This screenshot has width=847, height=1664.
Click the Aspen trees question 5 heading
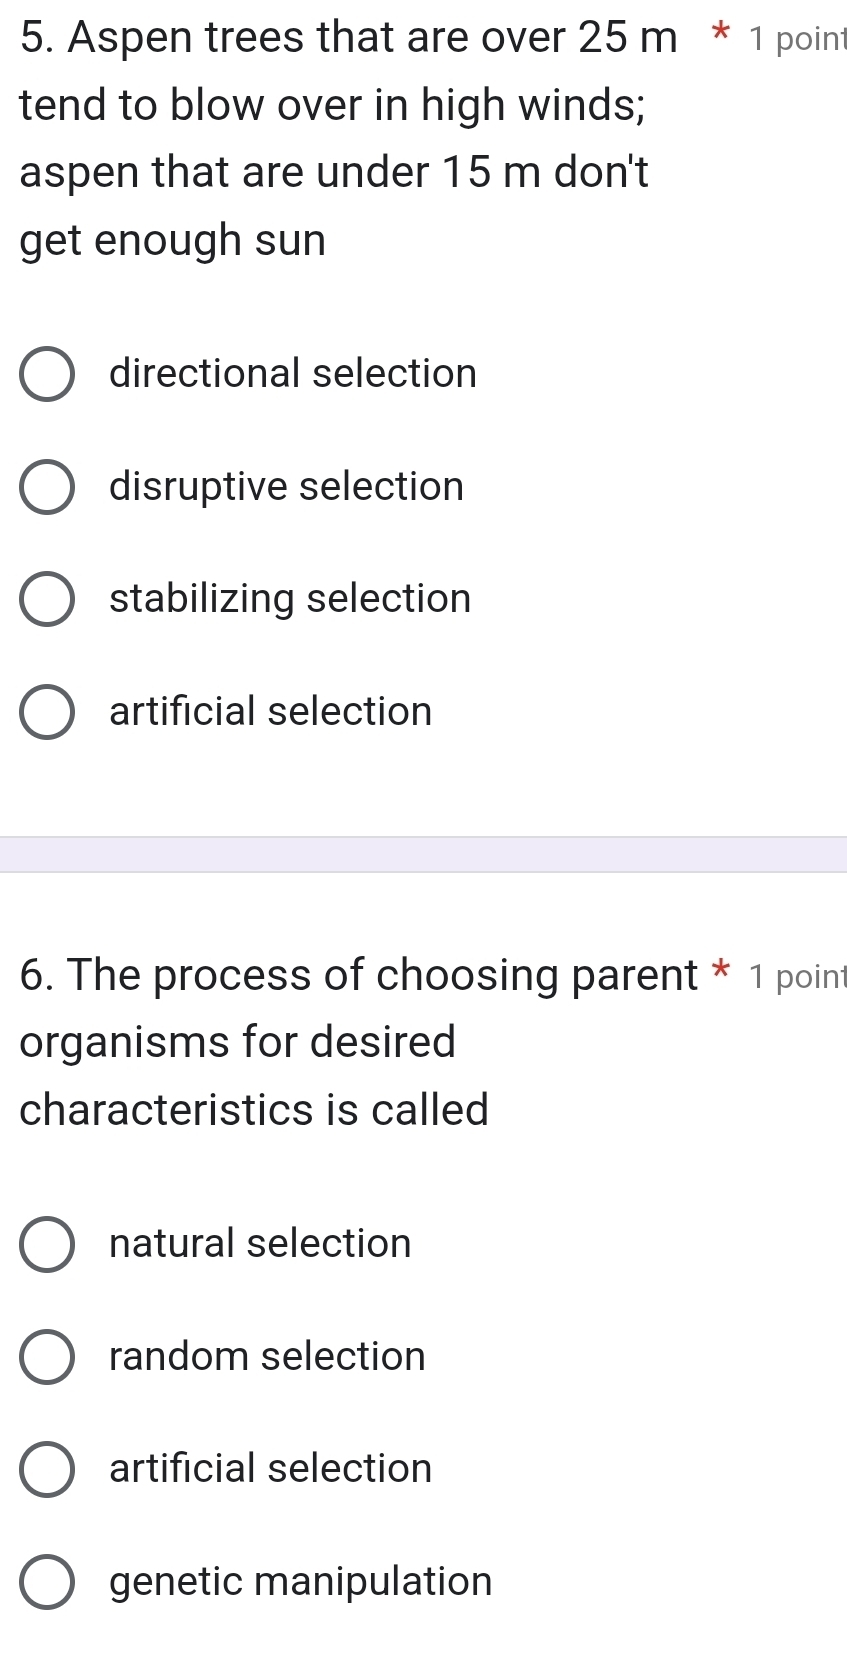[x=348, y=139]
